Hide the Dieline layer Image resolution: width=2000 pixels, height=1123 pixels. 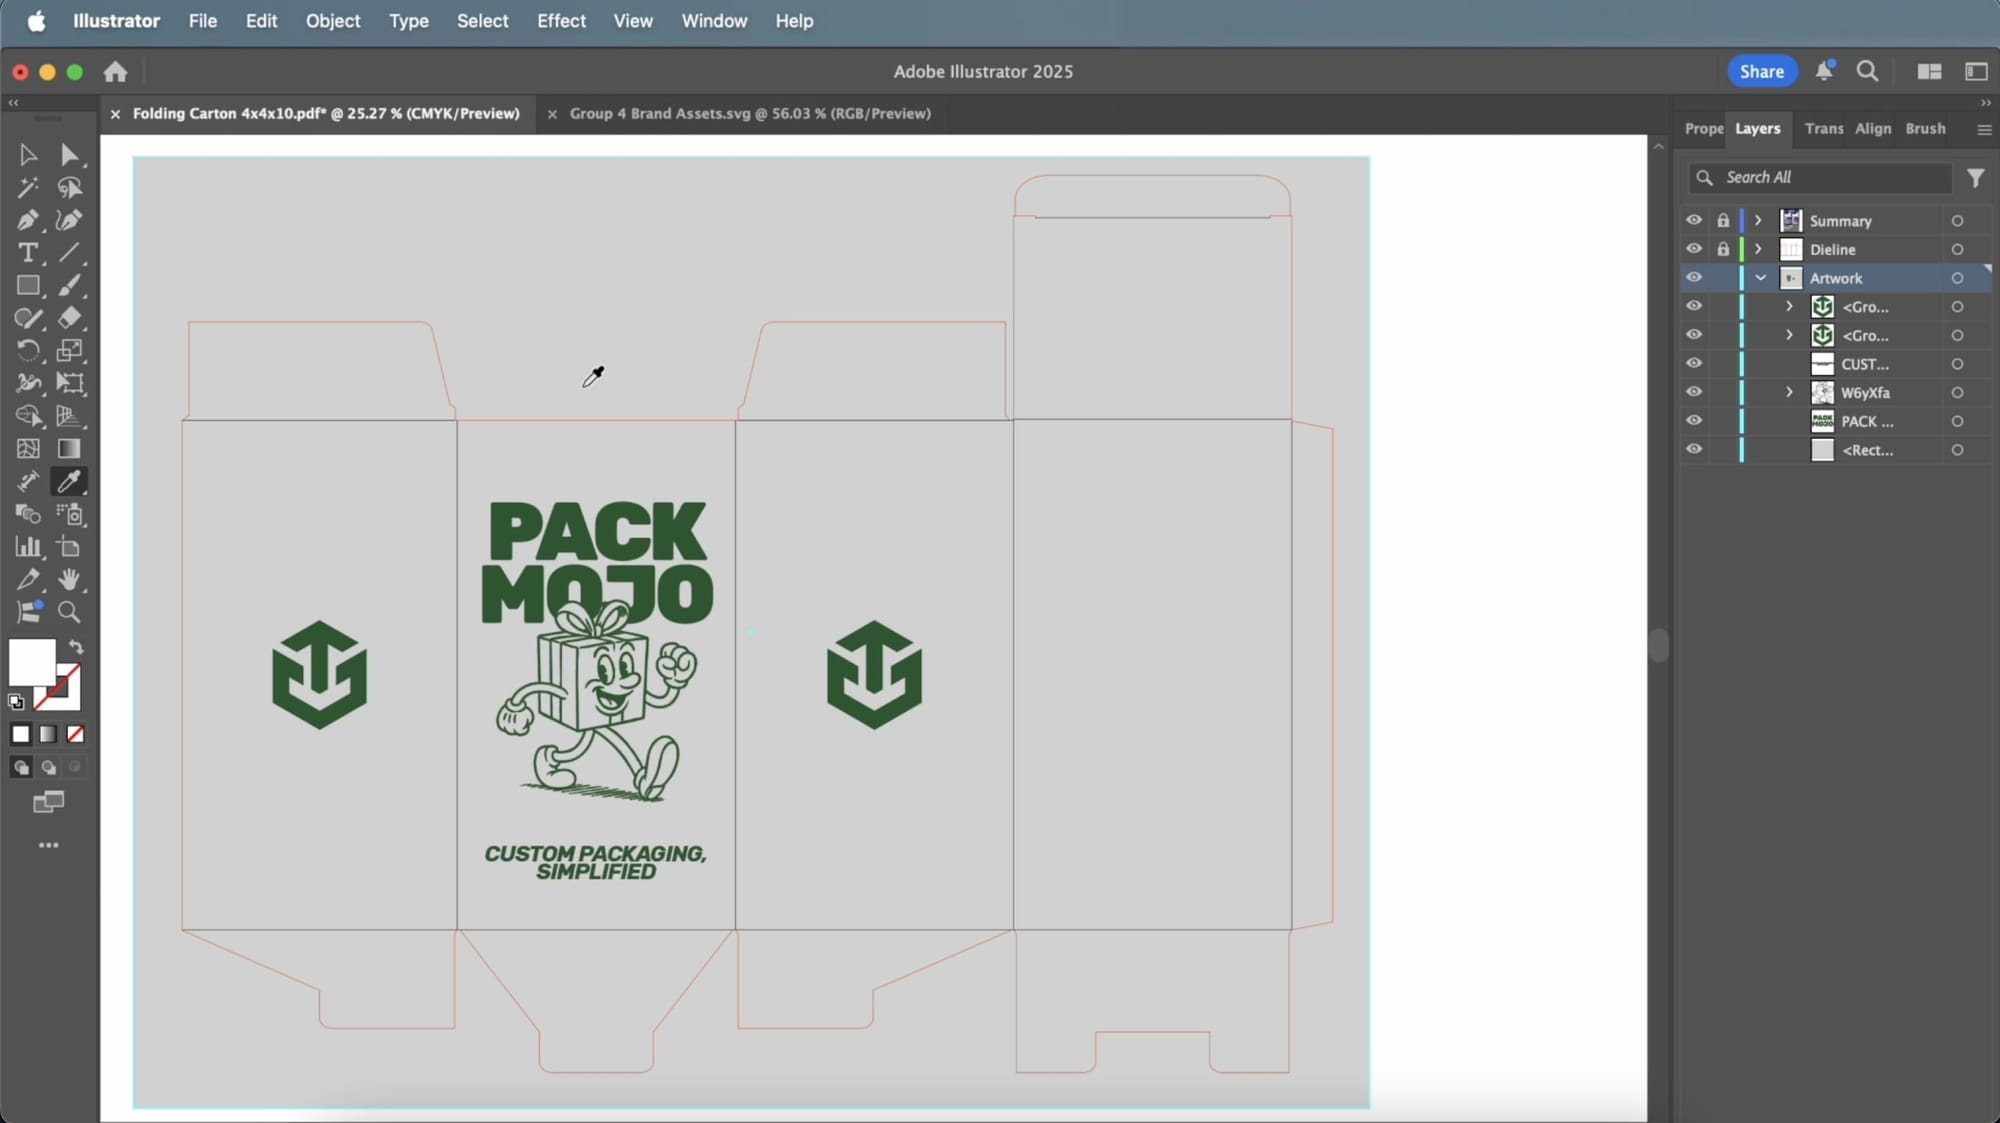pos(1693,249)
